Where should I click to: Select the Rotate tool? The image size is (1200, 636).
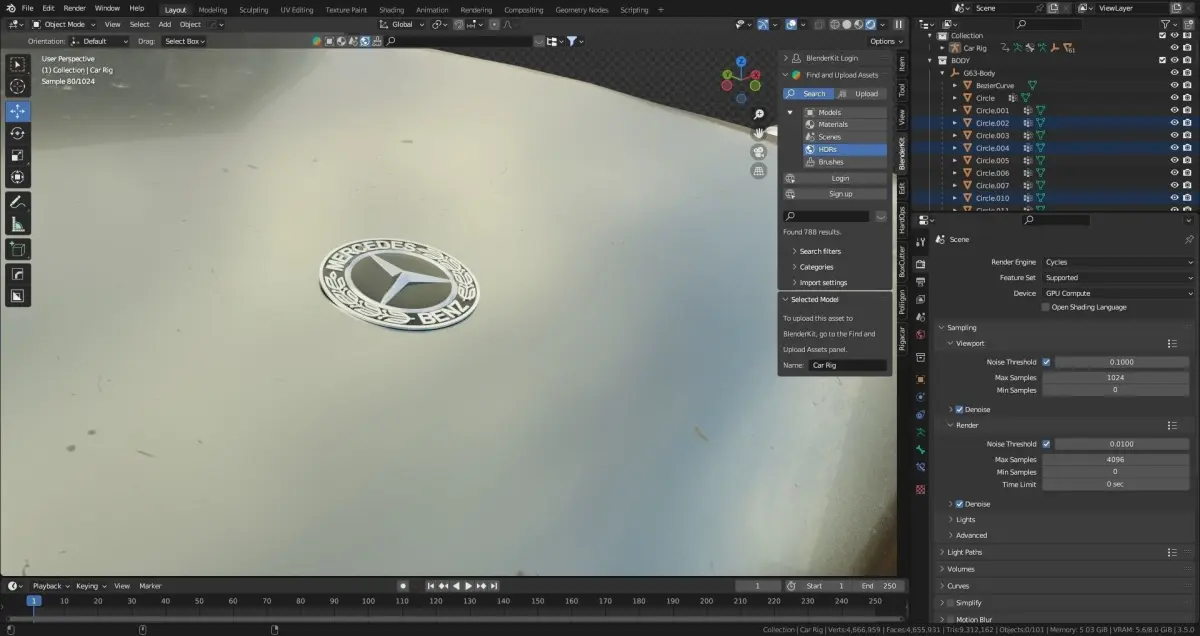[18, 133]
